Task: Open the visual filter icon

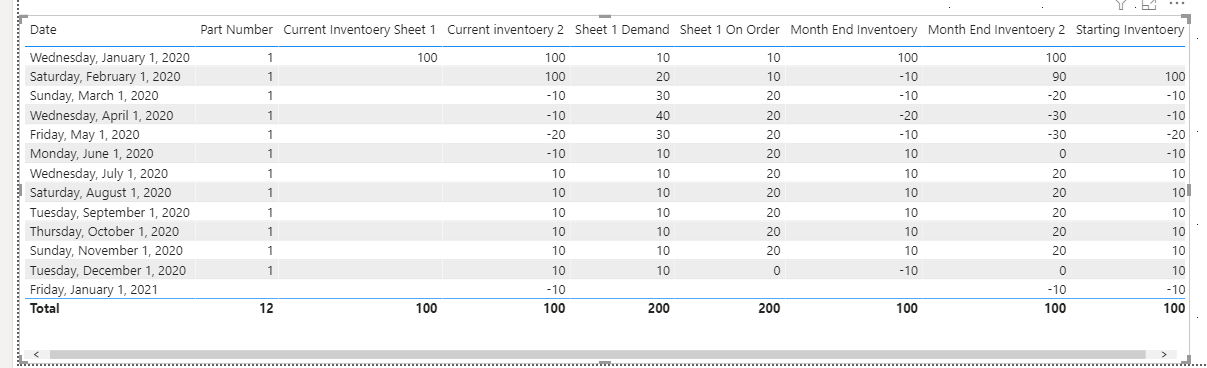Action: [x=1121, y=4]
